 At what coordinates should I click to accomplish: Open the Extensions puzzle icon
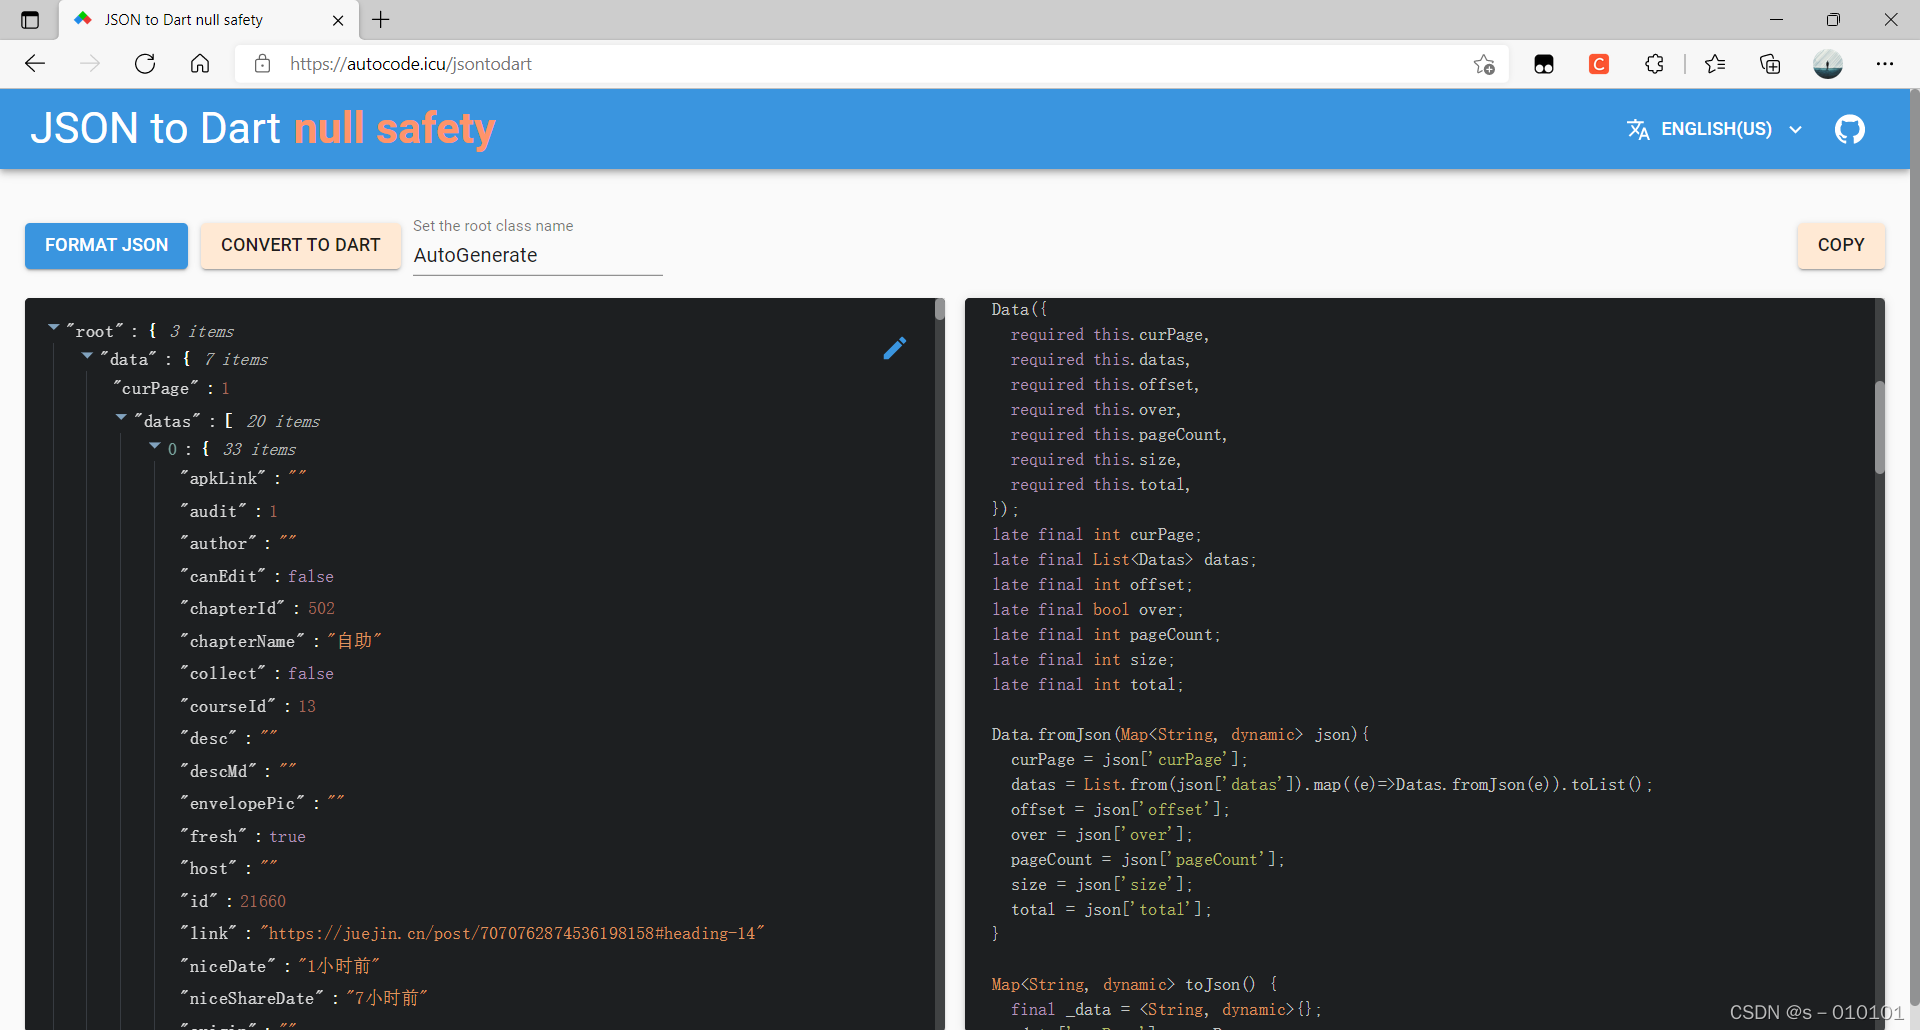[x=1655, y=64]
